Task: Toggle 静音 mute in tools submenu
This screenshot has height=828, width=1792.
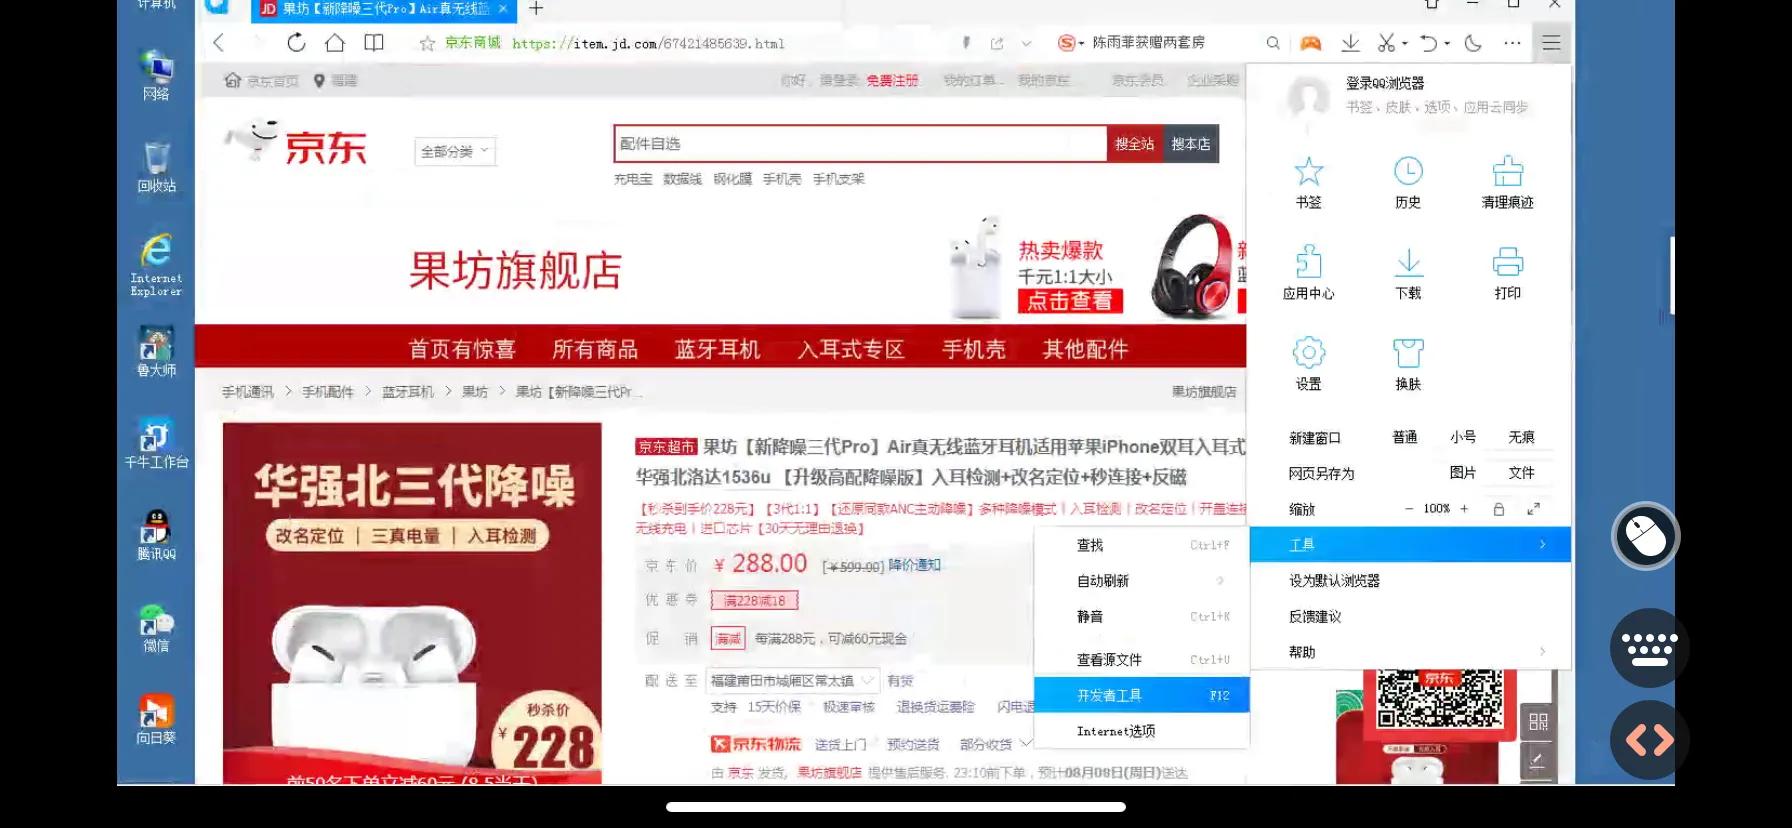Action: coord(1142,617)
